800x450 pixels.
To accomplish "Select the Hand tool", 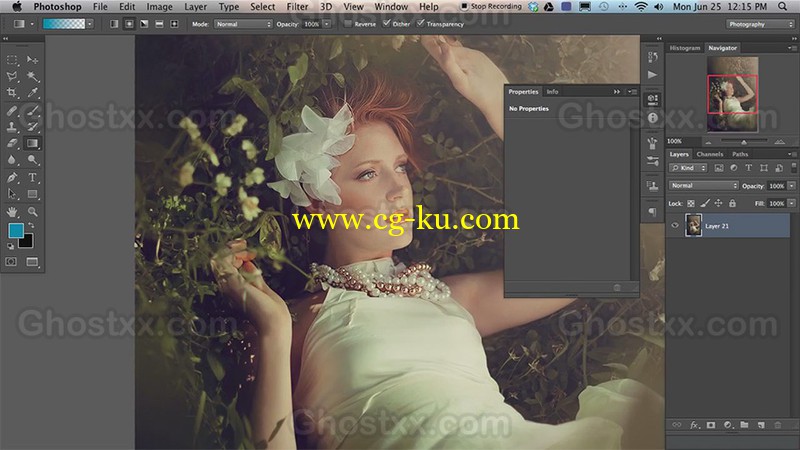I will click(12, 211).
